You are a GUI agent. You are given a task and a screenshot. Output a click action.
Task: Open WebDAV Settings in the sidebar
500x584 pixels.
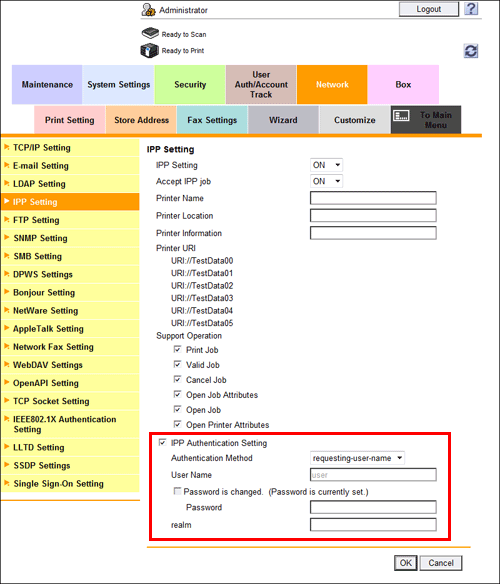[x=70, y=365]
